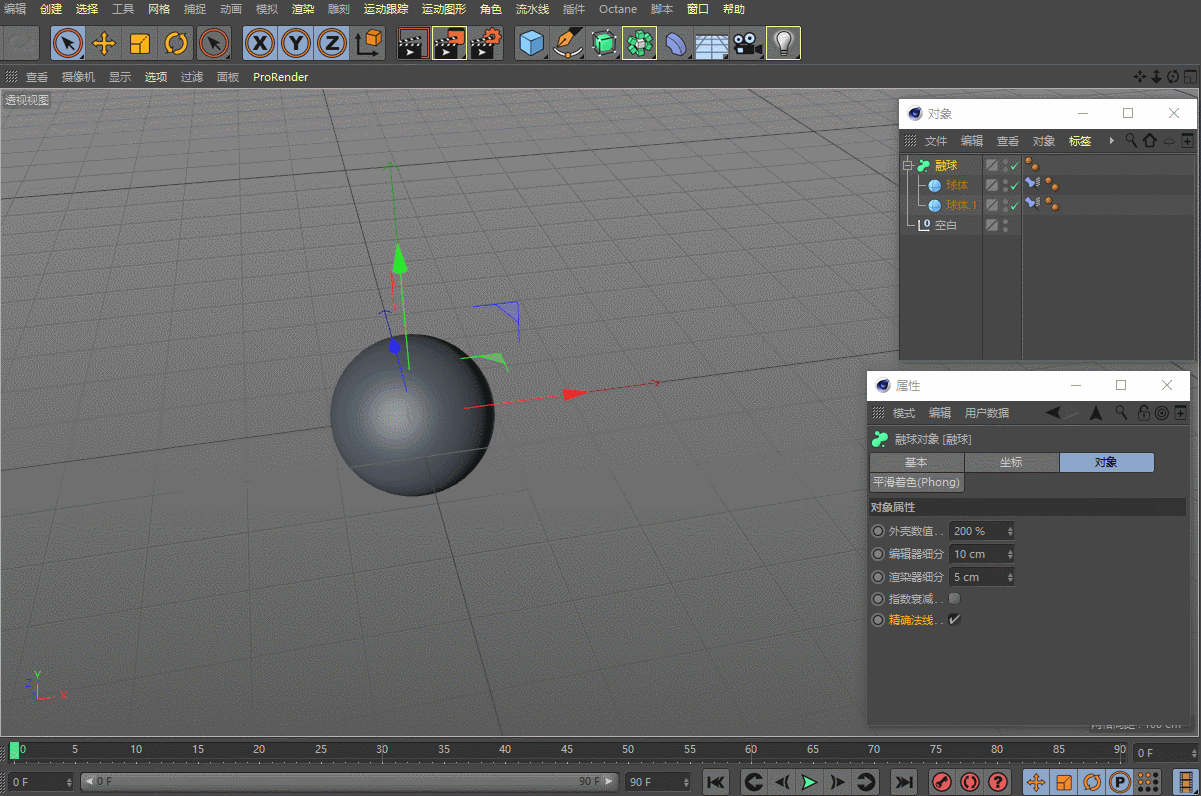Activate the Move tool in top toolbar

(104, 43)
